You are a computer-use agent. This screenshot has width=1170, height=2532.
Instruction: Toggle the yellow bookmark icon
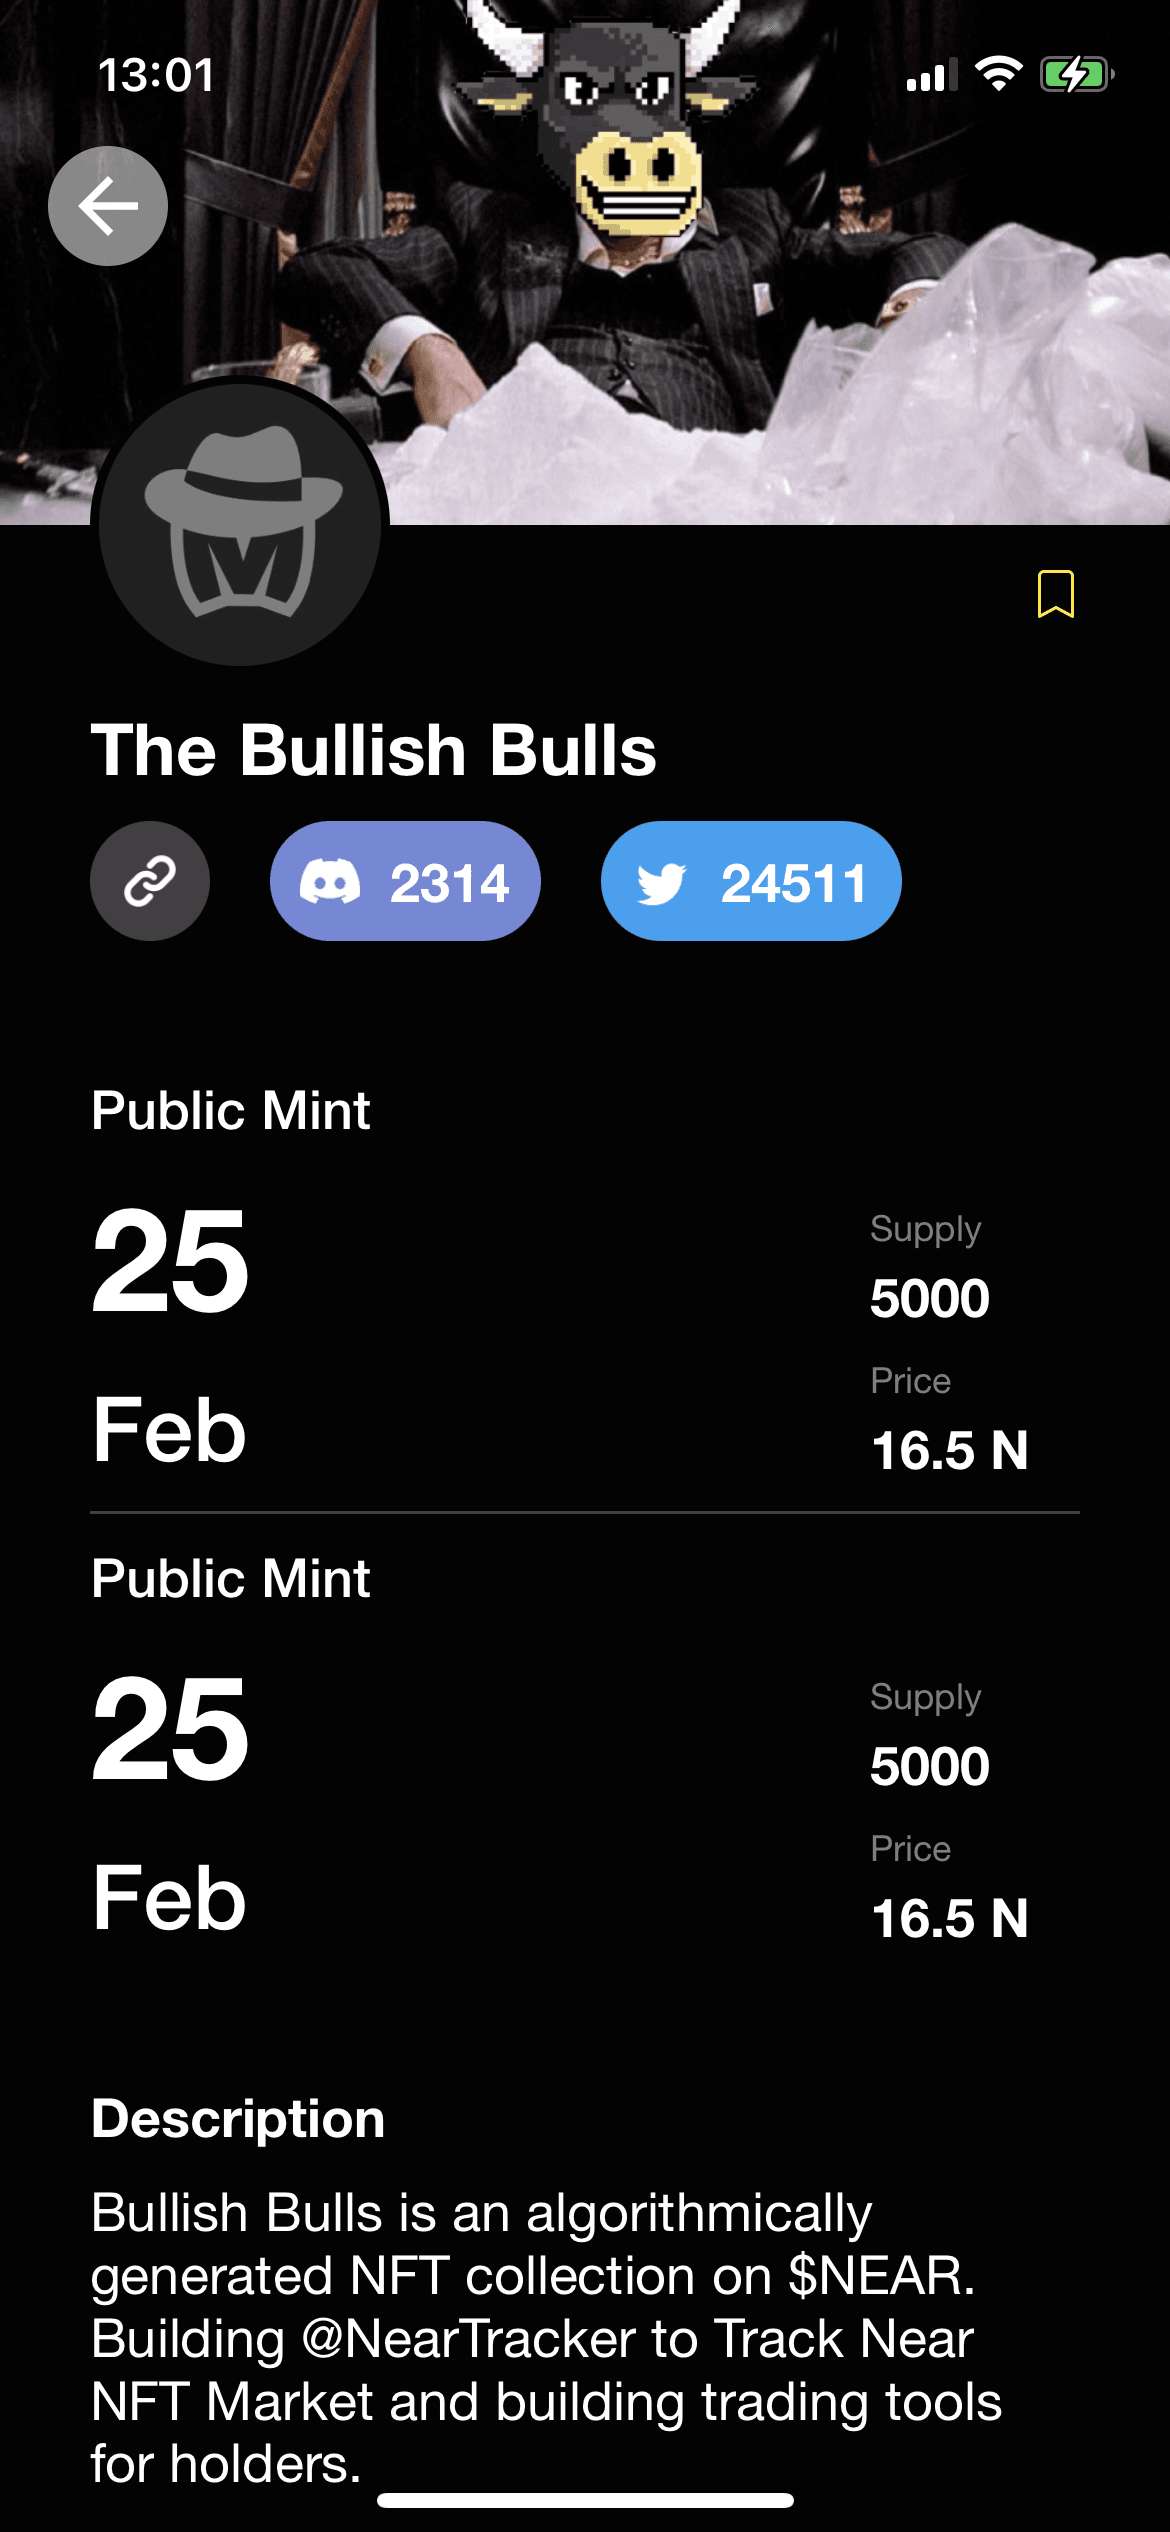pos(1055,594)
